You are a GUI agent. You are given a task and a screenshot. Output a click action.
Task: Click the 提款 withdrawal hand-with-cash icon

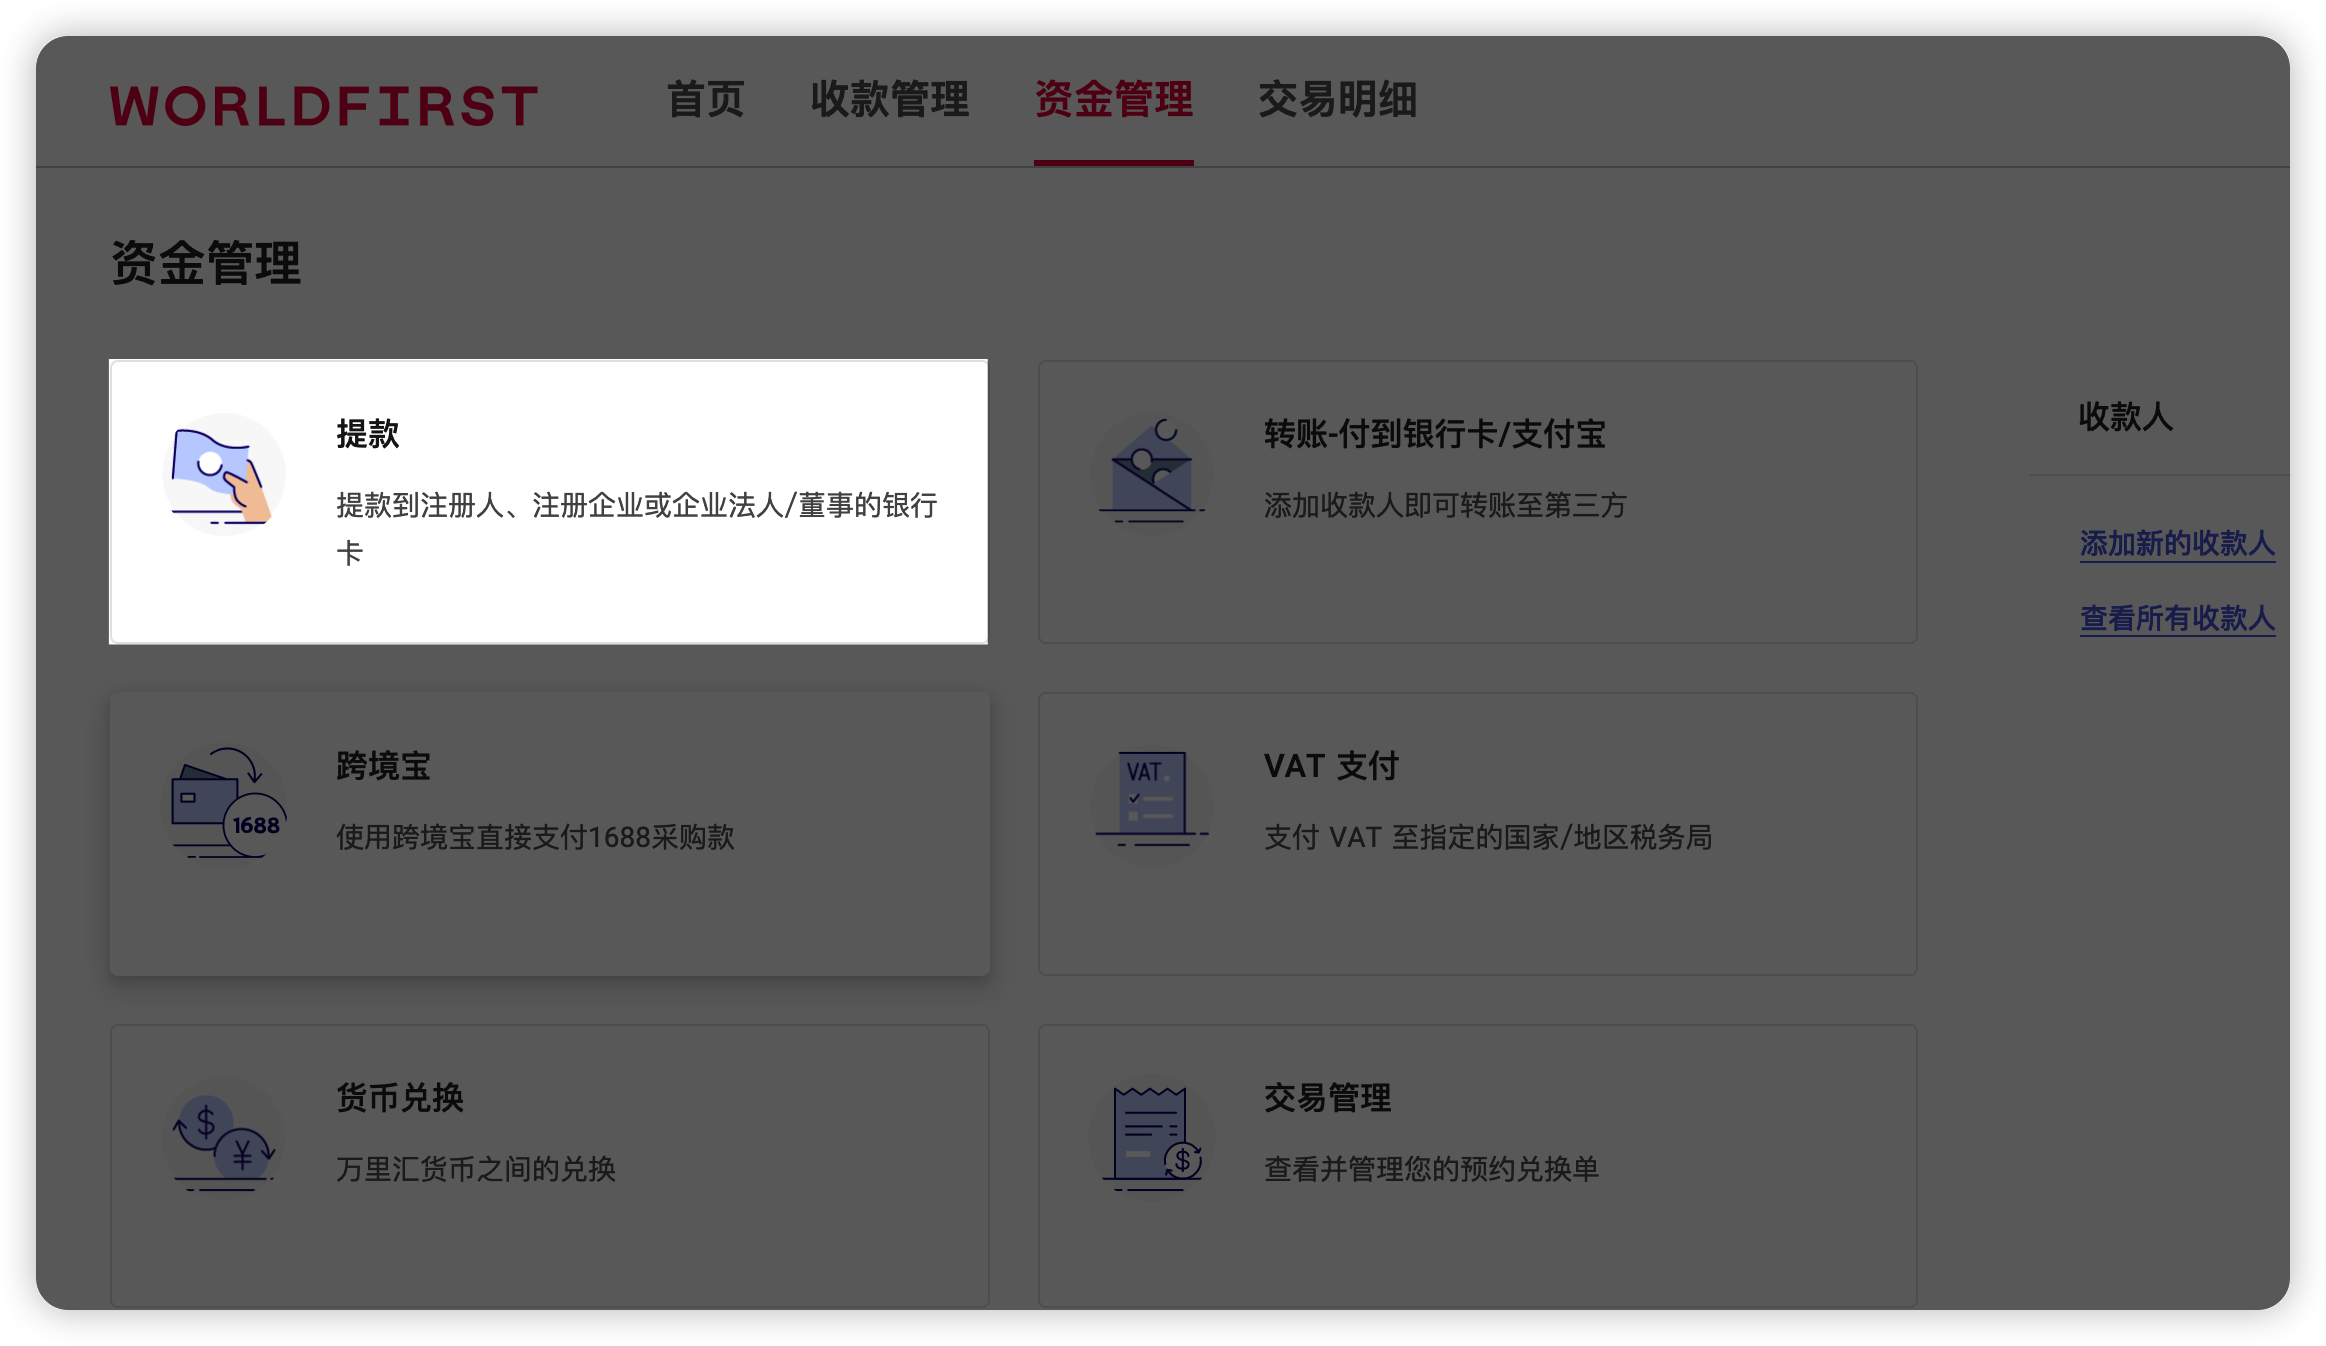pos(224,476)
